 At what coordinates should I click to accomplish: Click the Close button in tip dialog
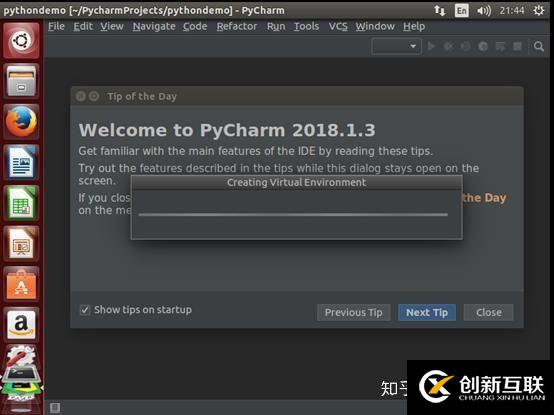click(489, 313)
